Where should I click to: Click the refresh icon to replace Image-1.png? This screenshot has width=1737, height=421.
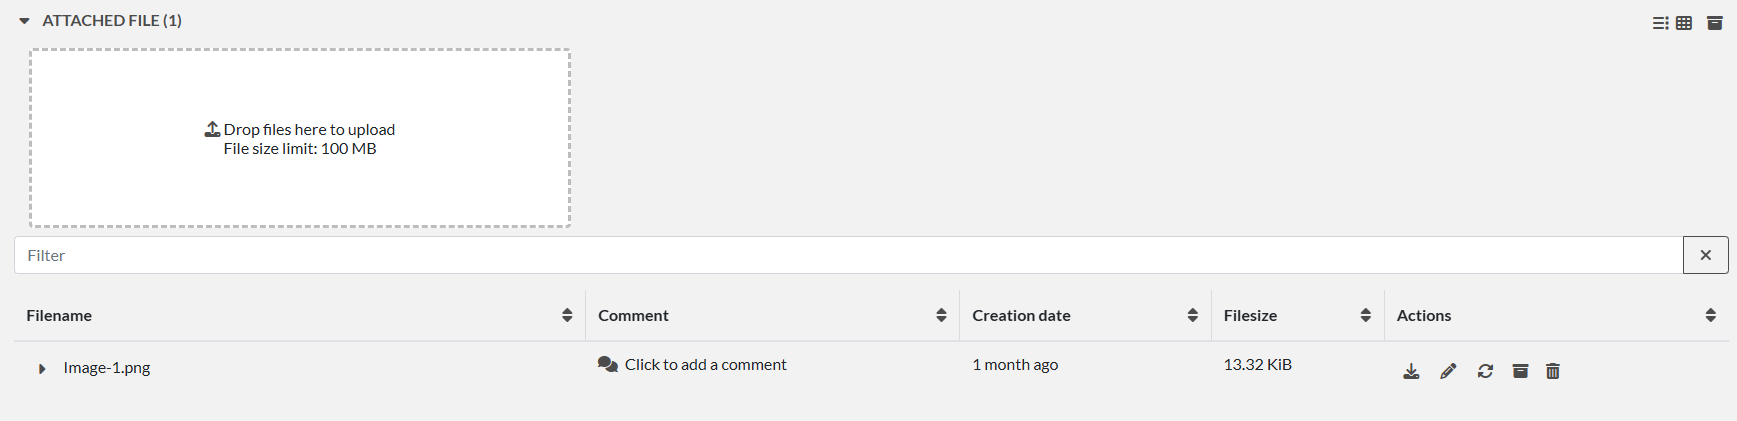(x=1485, y=371)
